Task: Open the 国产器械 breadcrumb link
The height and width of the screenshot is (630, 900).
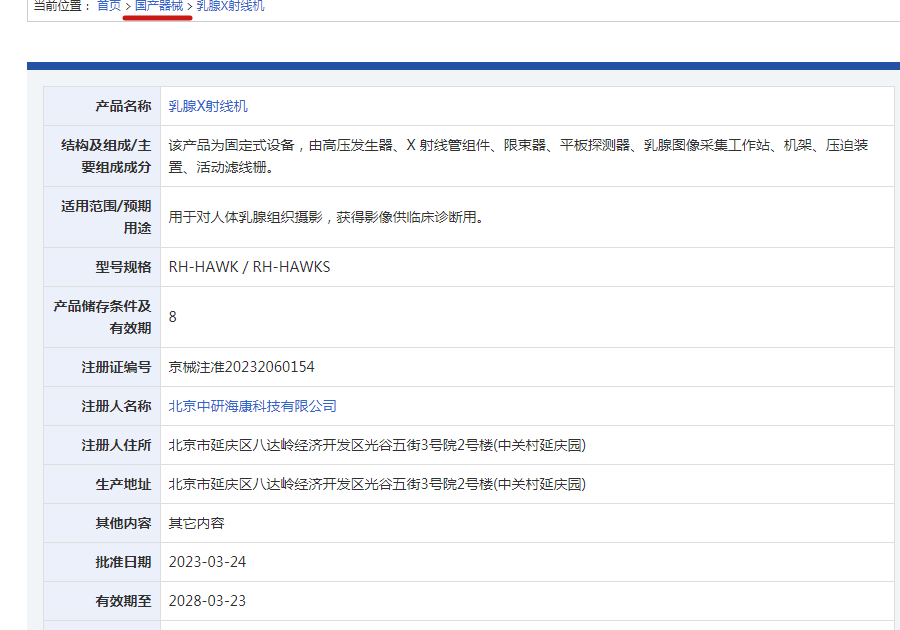Action: point(158,6)
